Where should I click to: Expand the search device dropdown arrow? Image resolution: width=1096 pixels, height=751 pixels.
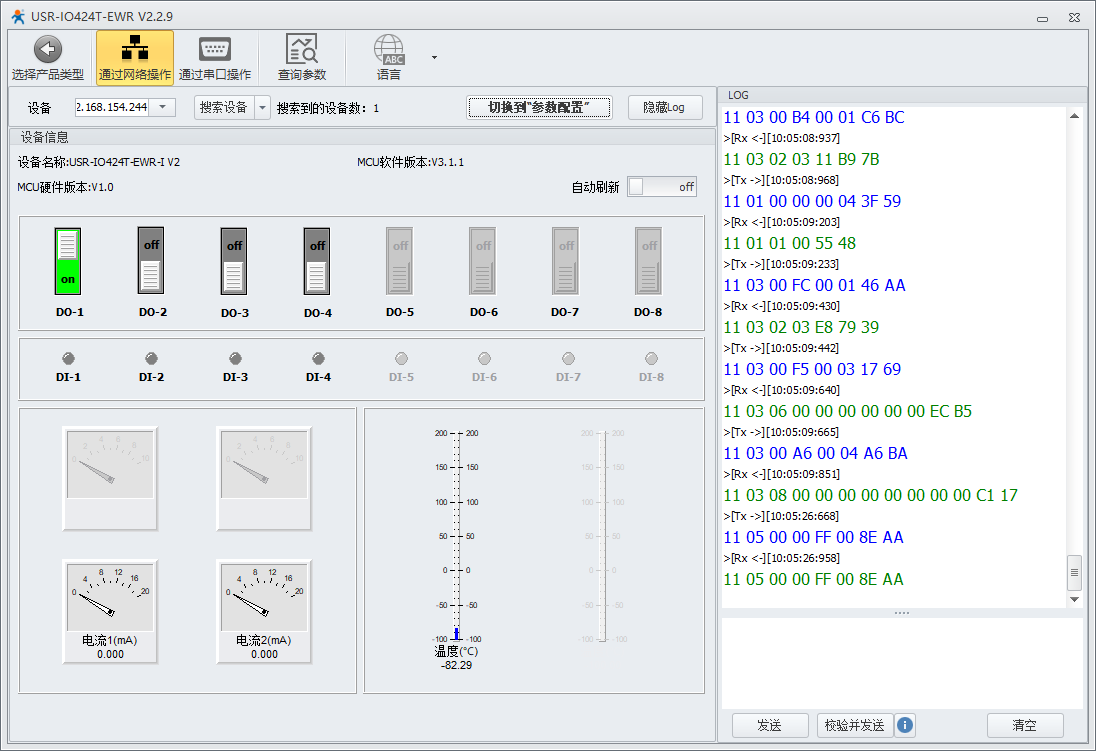263,108
